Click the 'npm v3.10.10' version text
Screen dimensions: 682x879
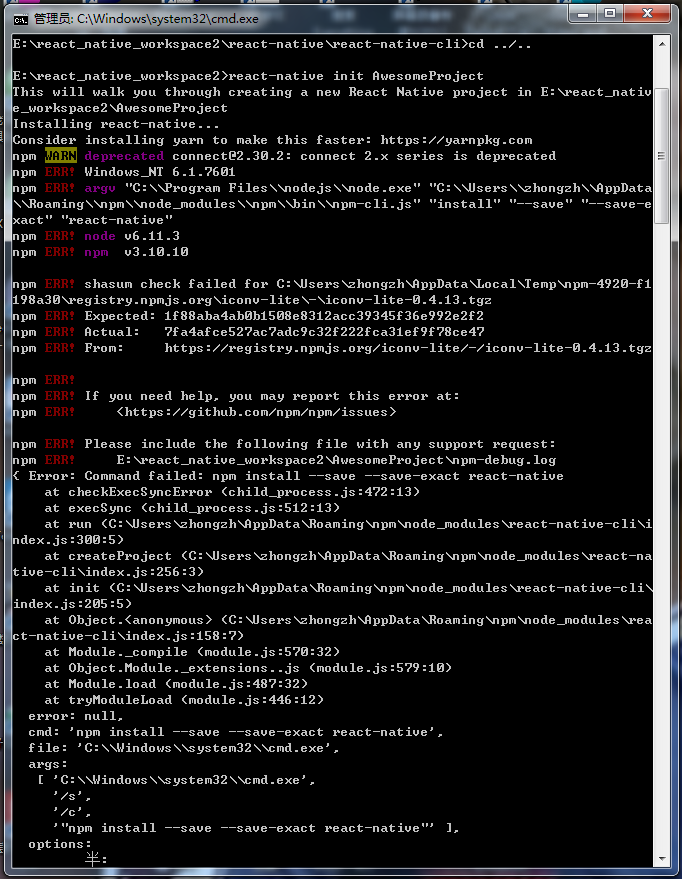click(136, 252)
